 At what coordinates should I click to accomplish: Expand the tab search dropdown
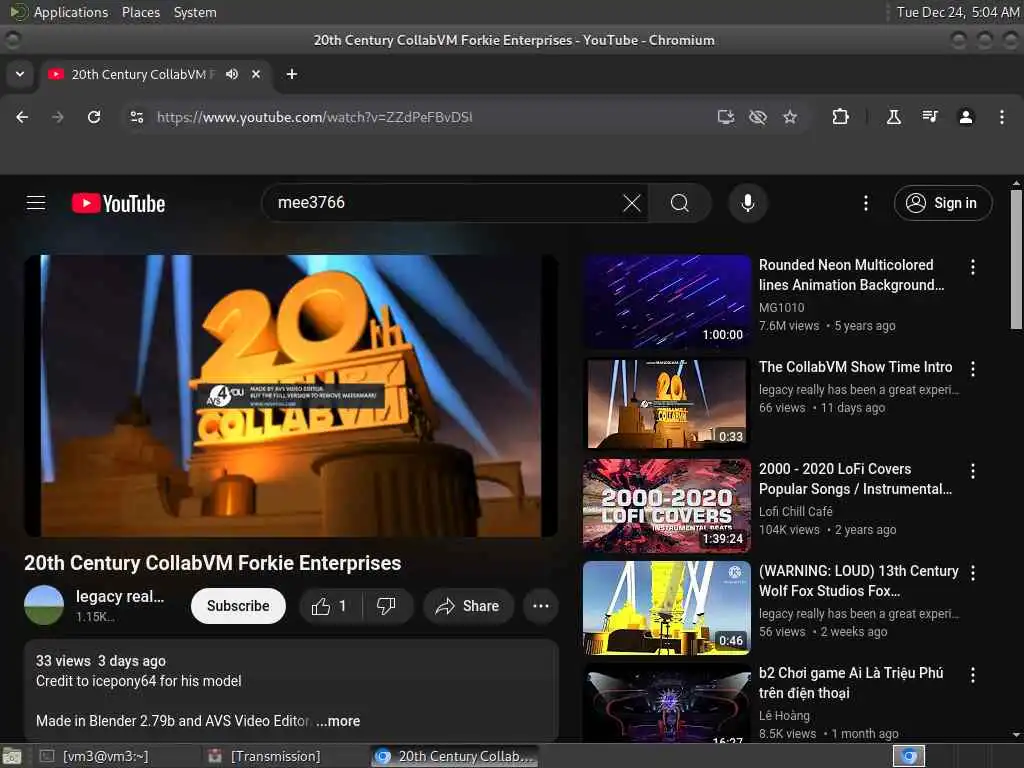(20, 74)
